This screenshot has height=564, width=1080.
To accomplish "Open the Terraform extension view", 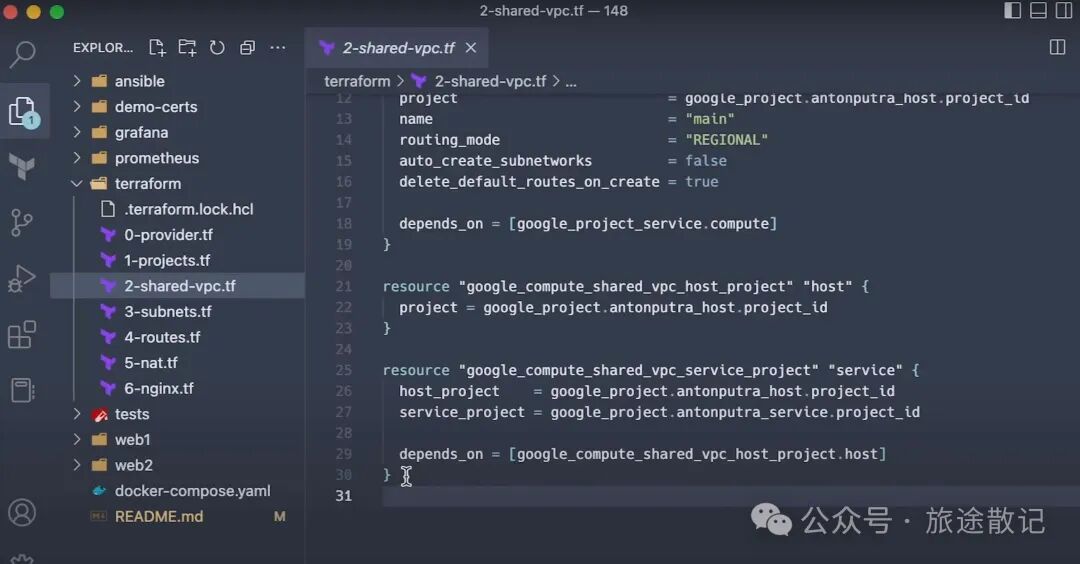I will [22, 167].
